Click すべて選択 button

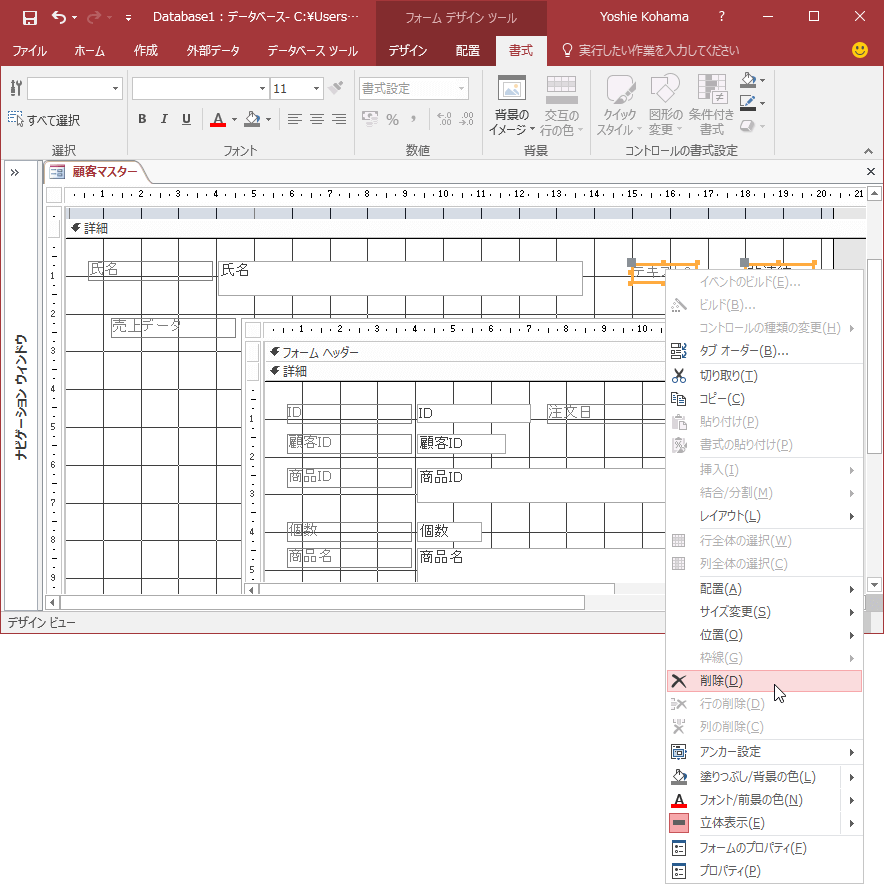[x=44, y=120]
